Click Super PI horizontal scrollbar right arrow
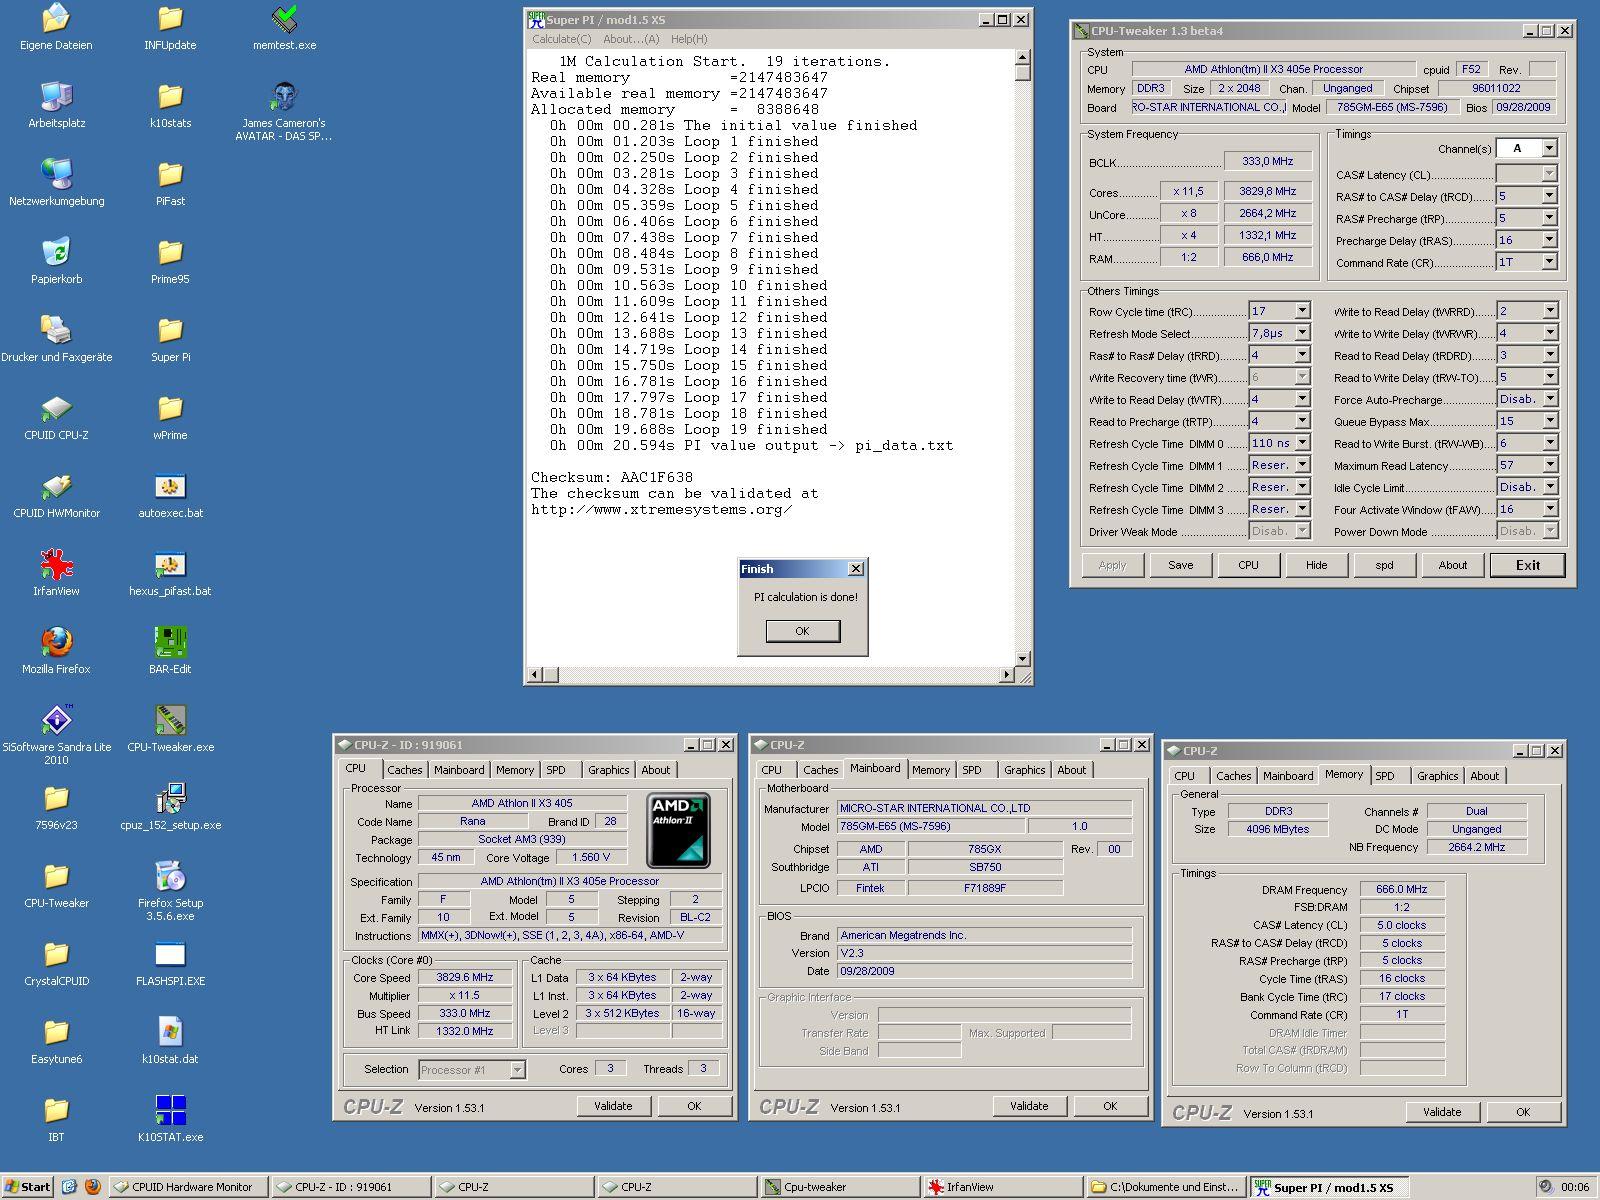Screen dimensions: 1600x1200 click(x=1006, y=675)
